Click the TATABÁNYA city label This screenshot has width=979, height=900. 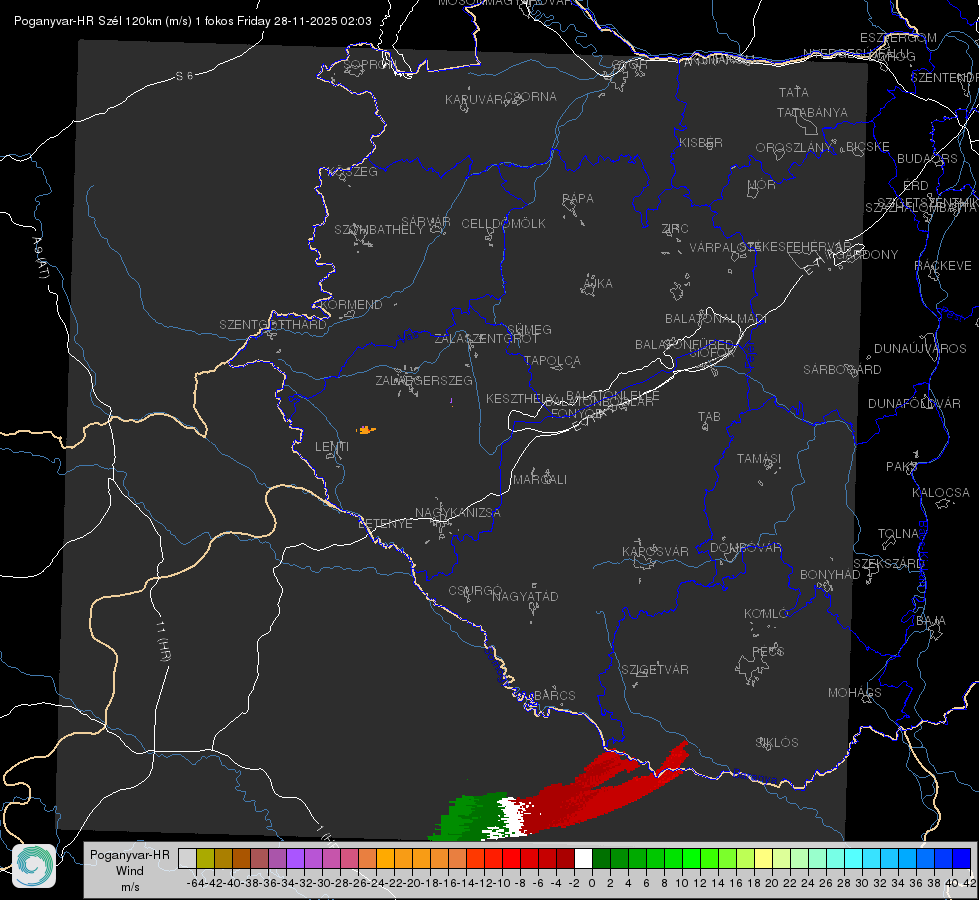pyautogui.click(x=812, y=113)
